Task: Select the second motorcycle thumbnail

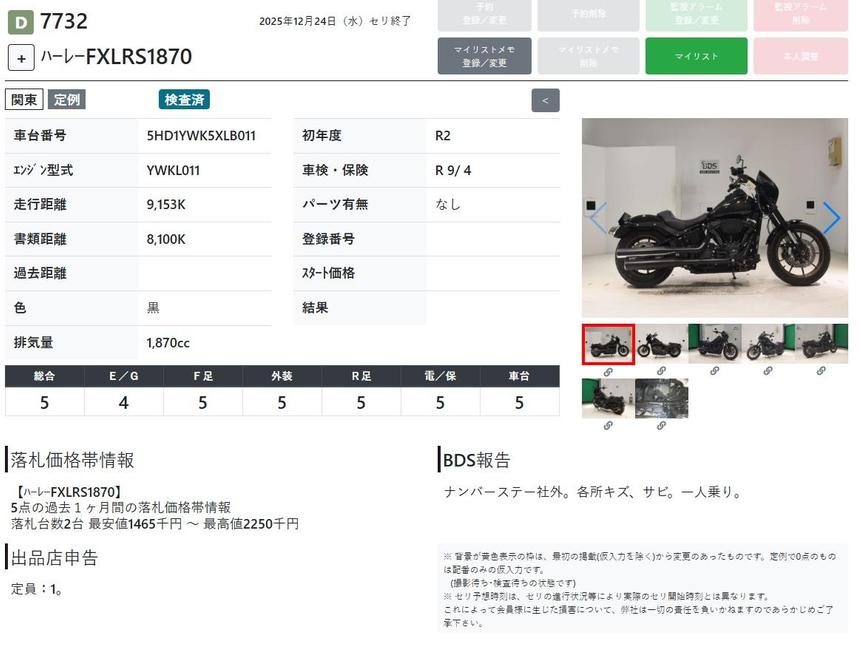Action: 661,344
